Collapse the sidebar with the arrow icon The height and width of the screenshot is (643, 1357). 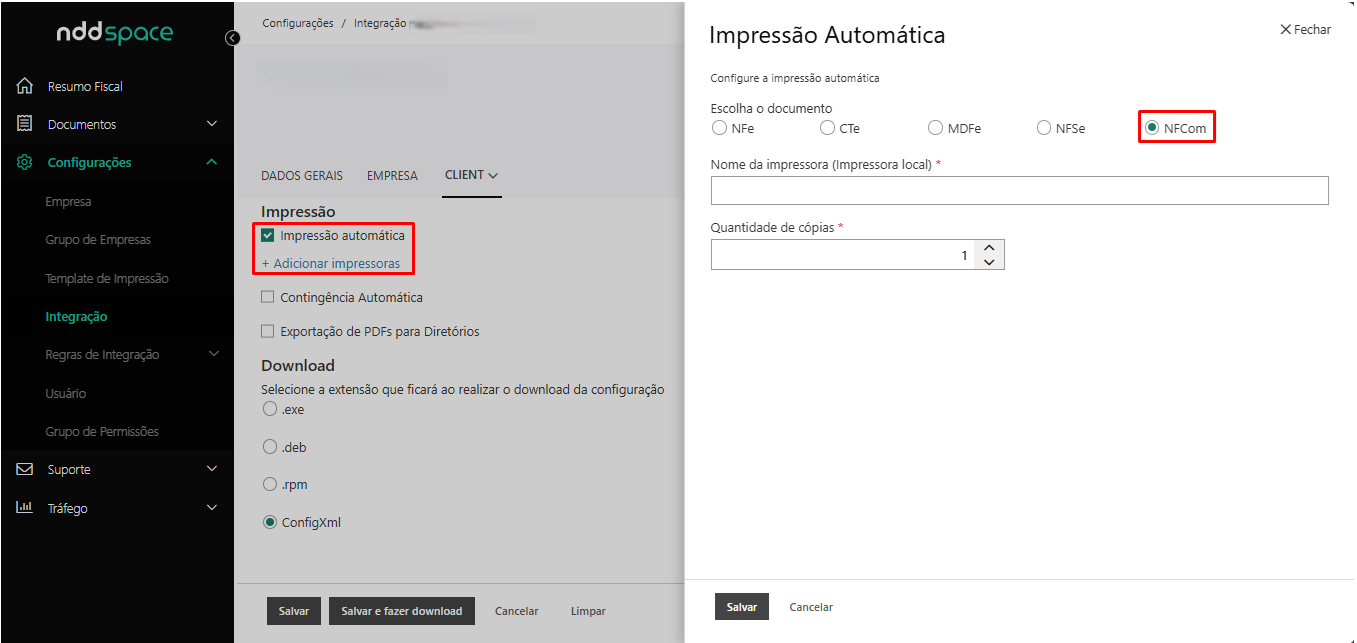(233, 38)
